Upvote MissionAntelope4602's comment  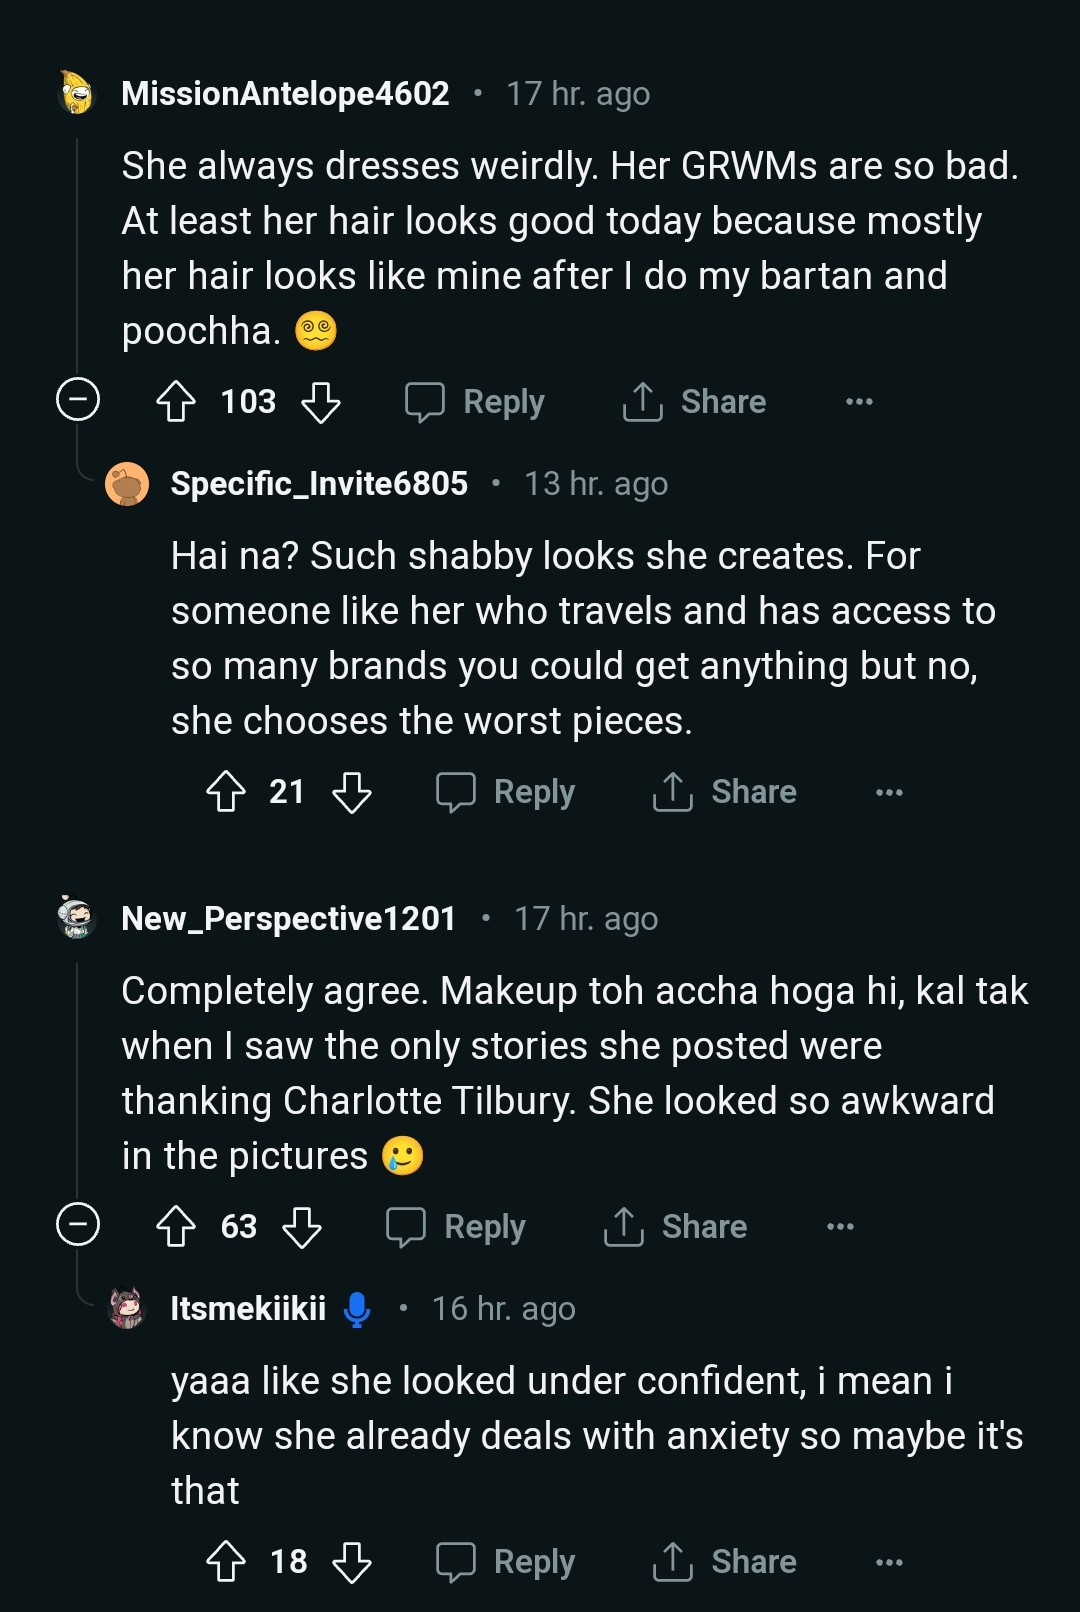pos(176,402)
